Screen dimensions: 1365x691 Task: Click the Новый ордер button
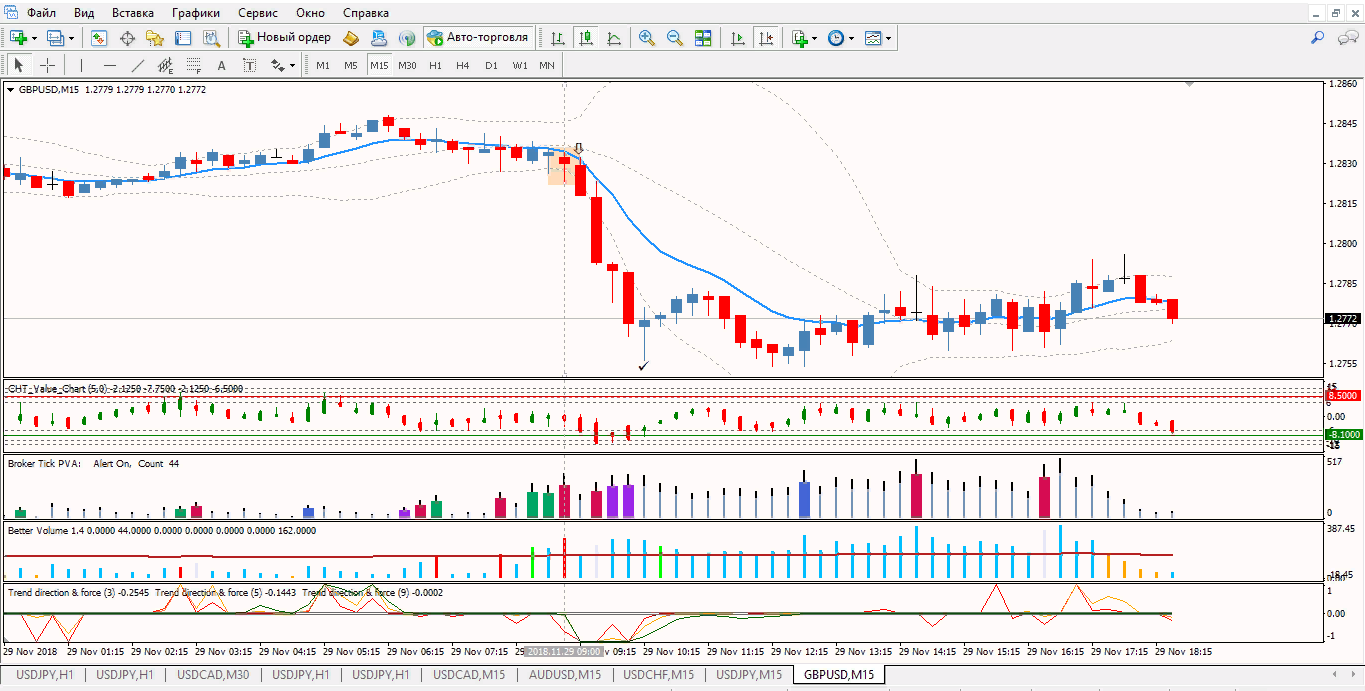point(284,38)
